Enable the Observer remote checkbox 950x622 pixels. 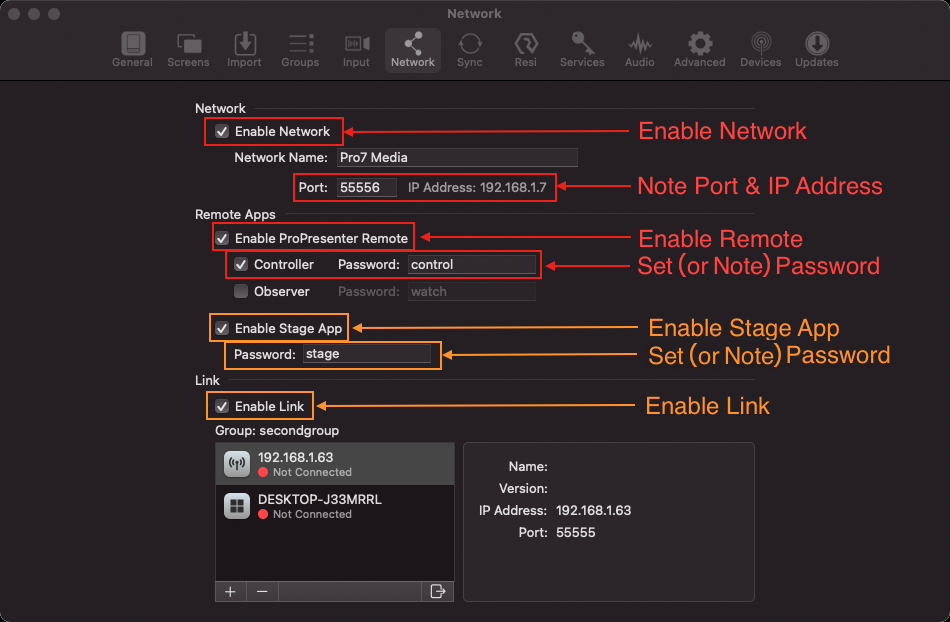click(x=241, y=292)
